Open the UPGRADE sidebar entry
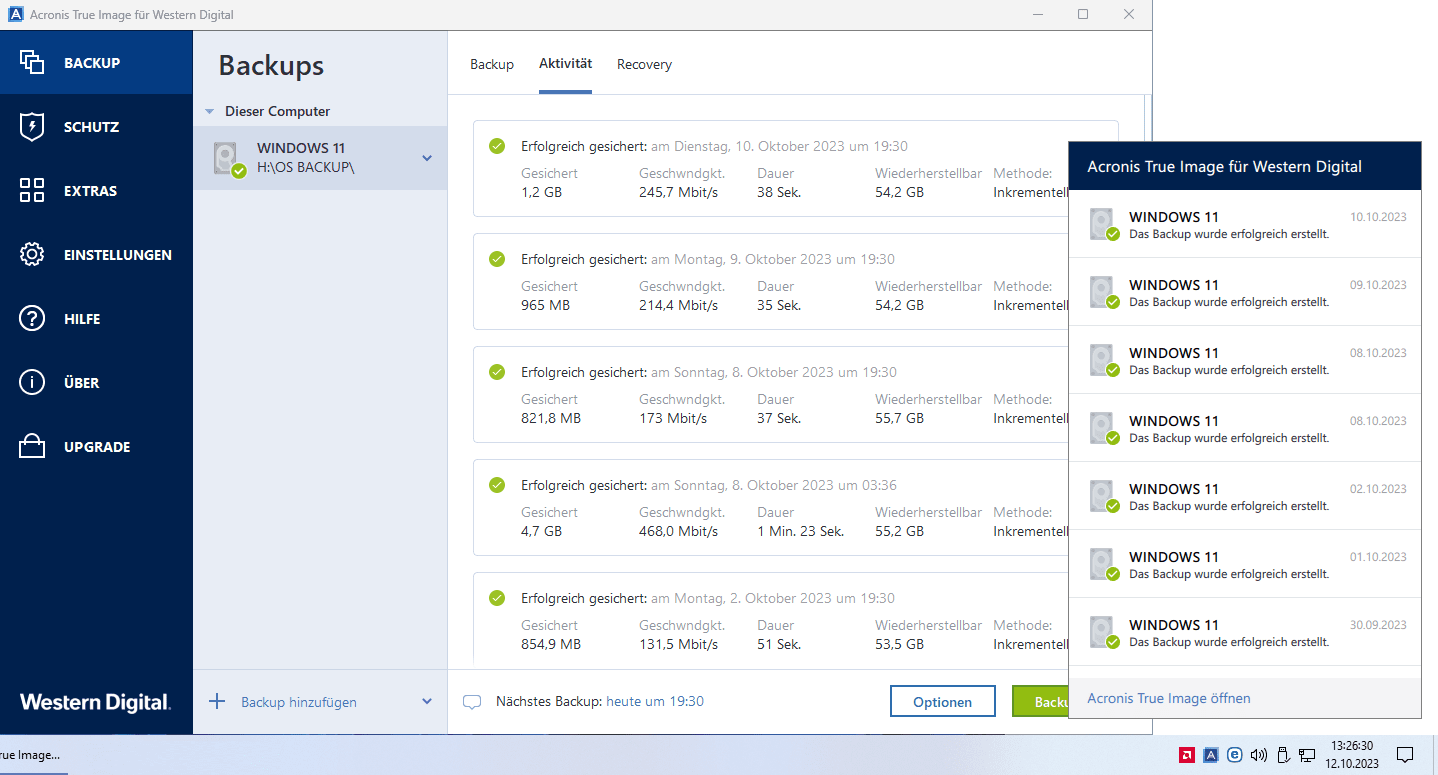This screenshot has height=775, width=1438. 97,447
